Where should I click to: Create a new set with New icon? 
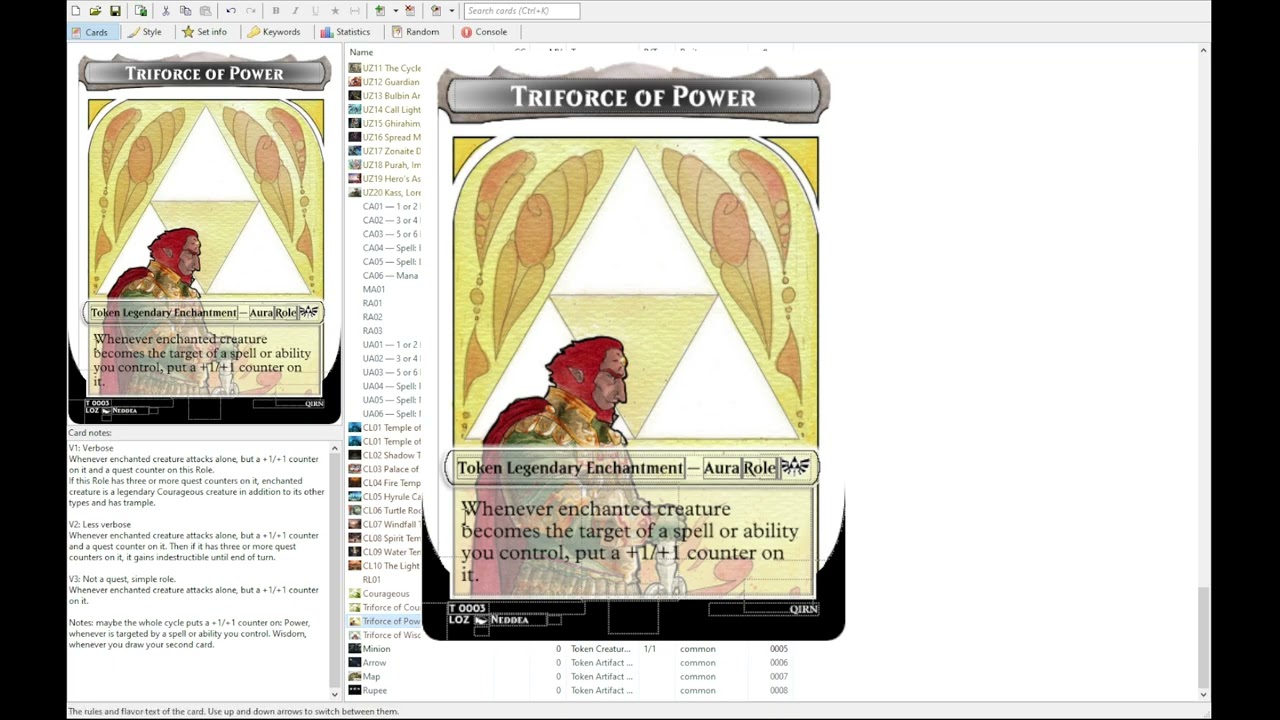tap(76, 11)
